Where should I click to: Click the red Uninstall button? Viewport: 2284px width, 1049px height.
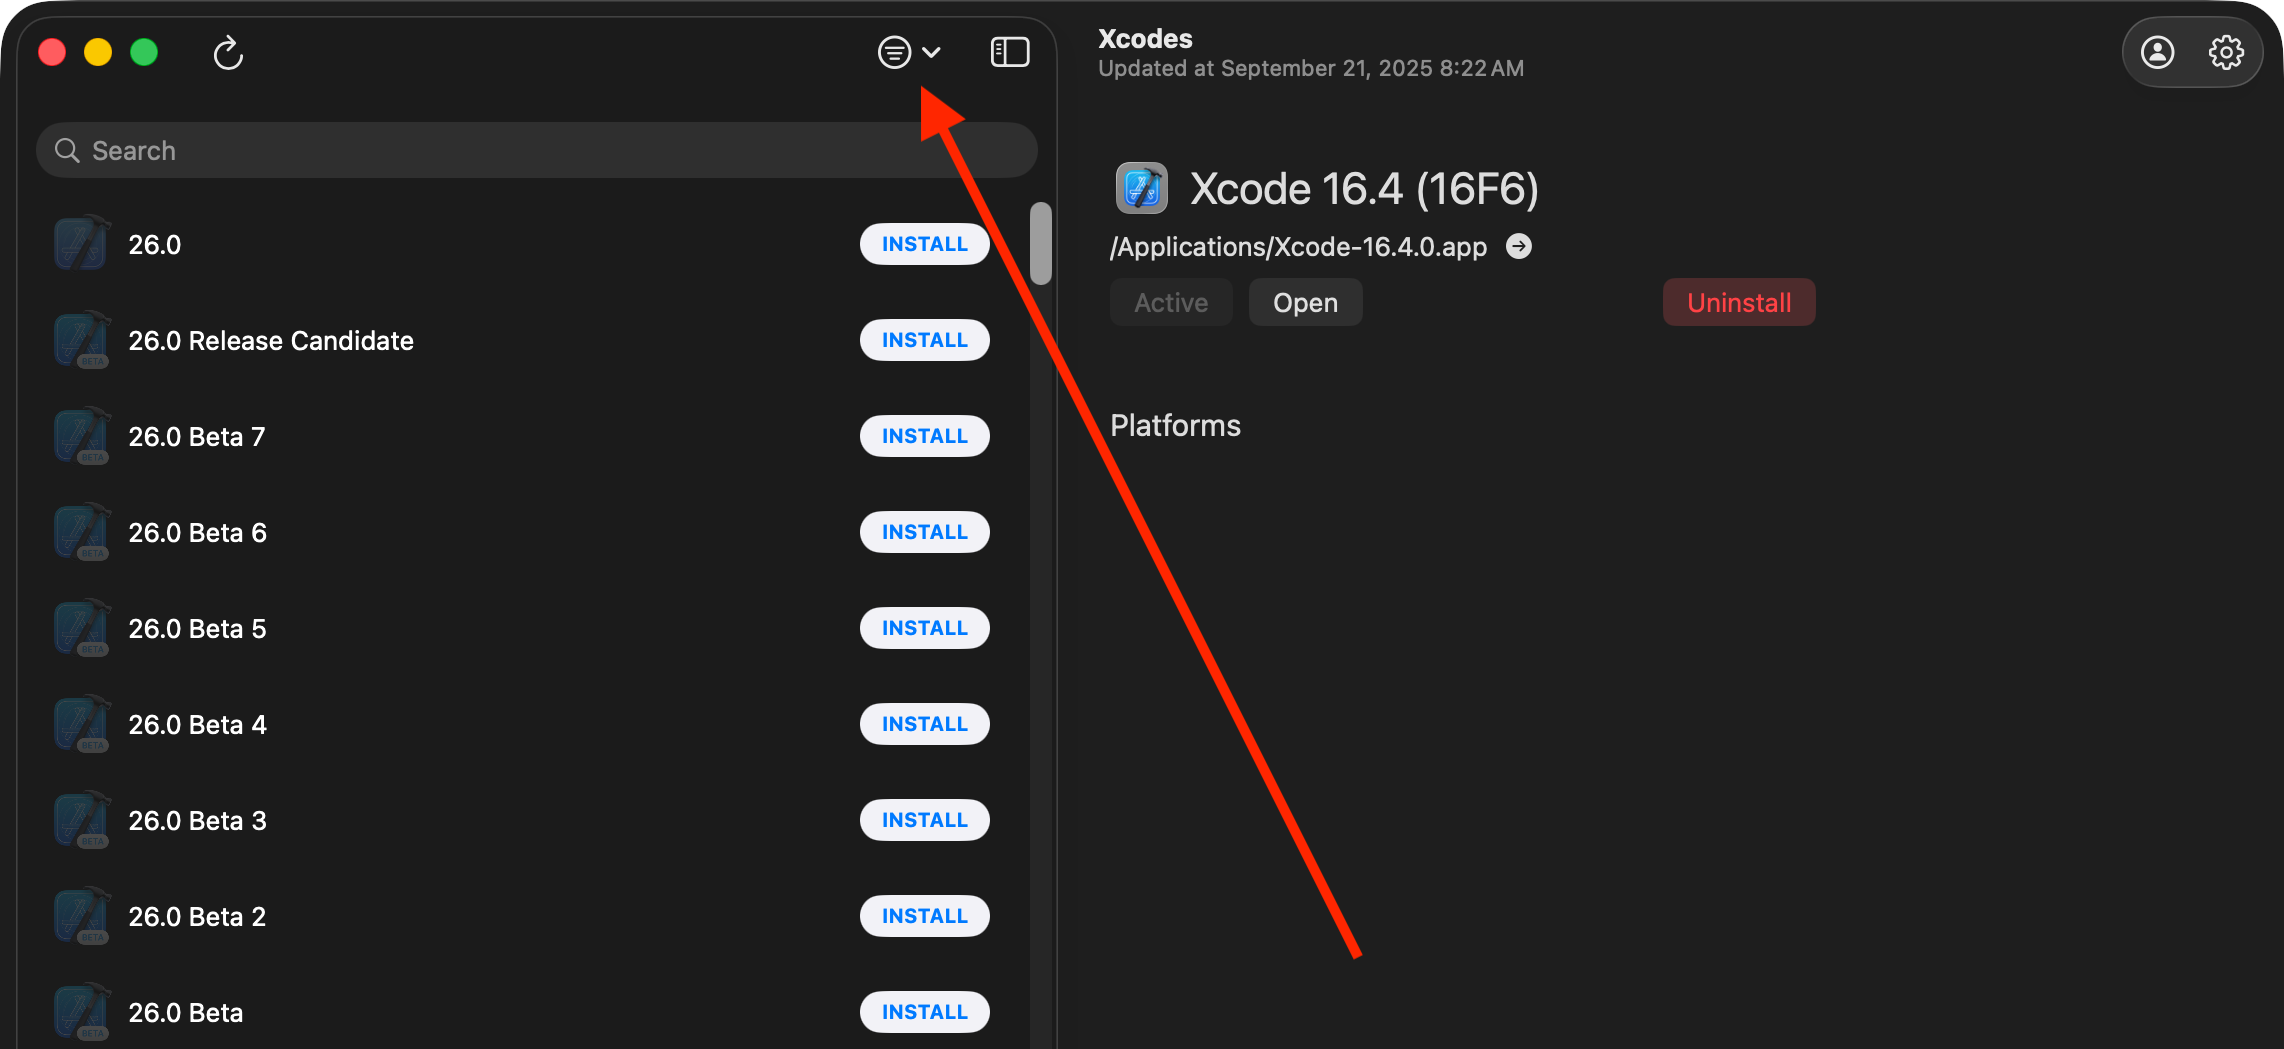coord(1738,302)
